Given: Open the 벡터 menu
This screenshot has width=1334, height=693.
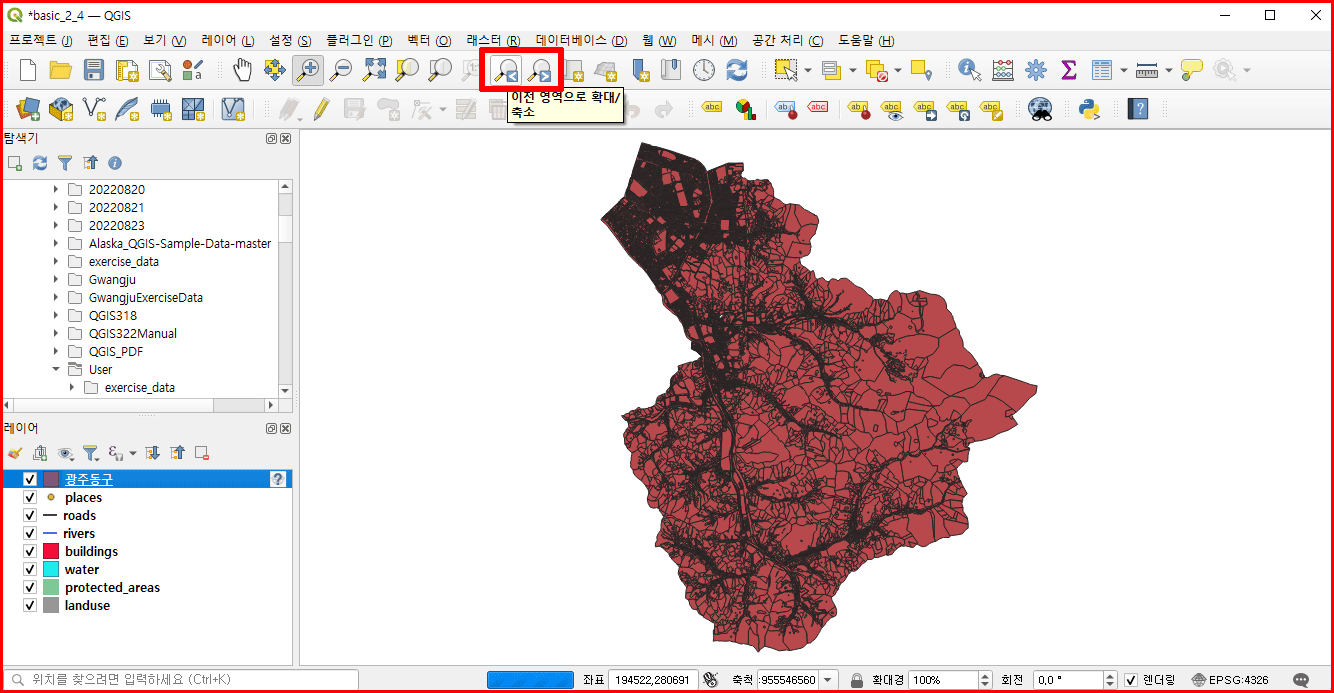Looking at the screenshot, I should point(430,41).
